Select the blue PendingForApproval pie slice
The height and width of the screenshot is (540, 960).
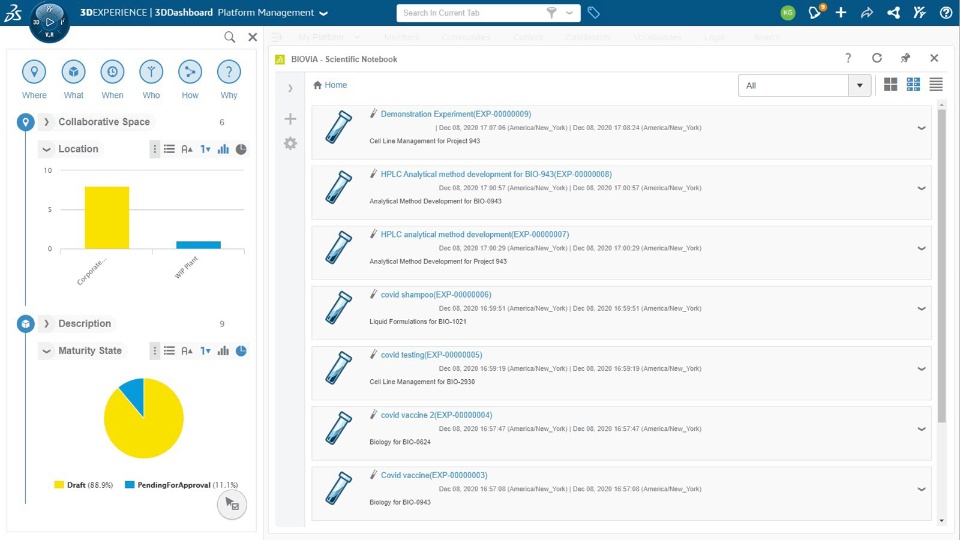[x=133, y=395]
